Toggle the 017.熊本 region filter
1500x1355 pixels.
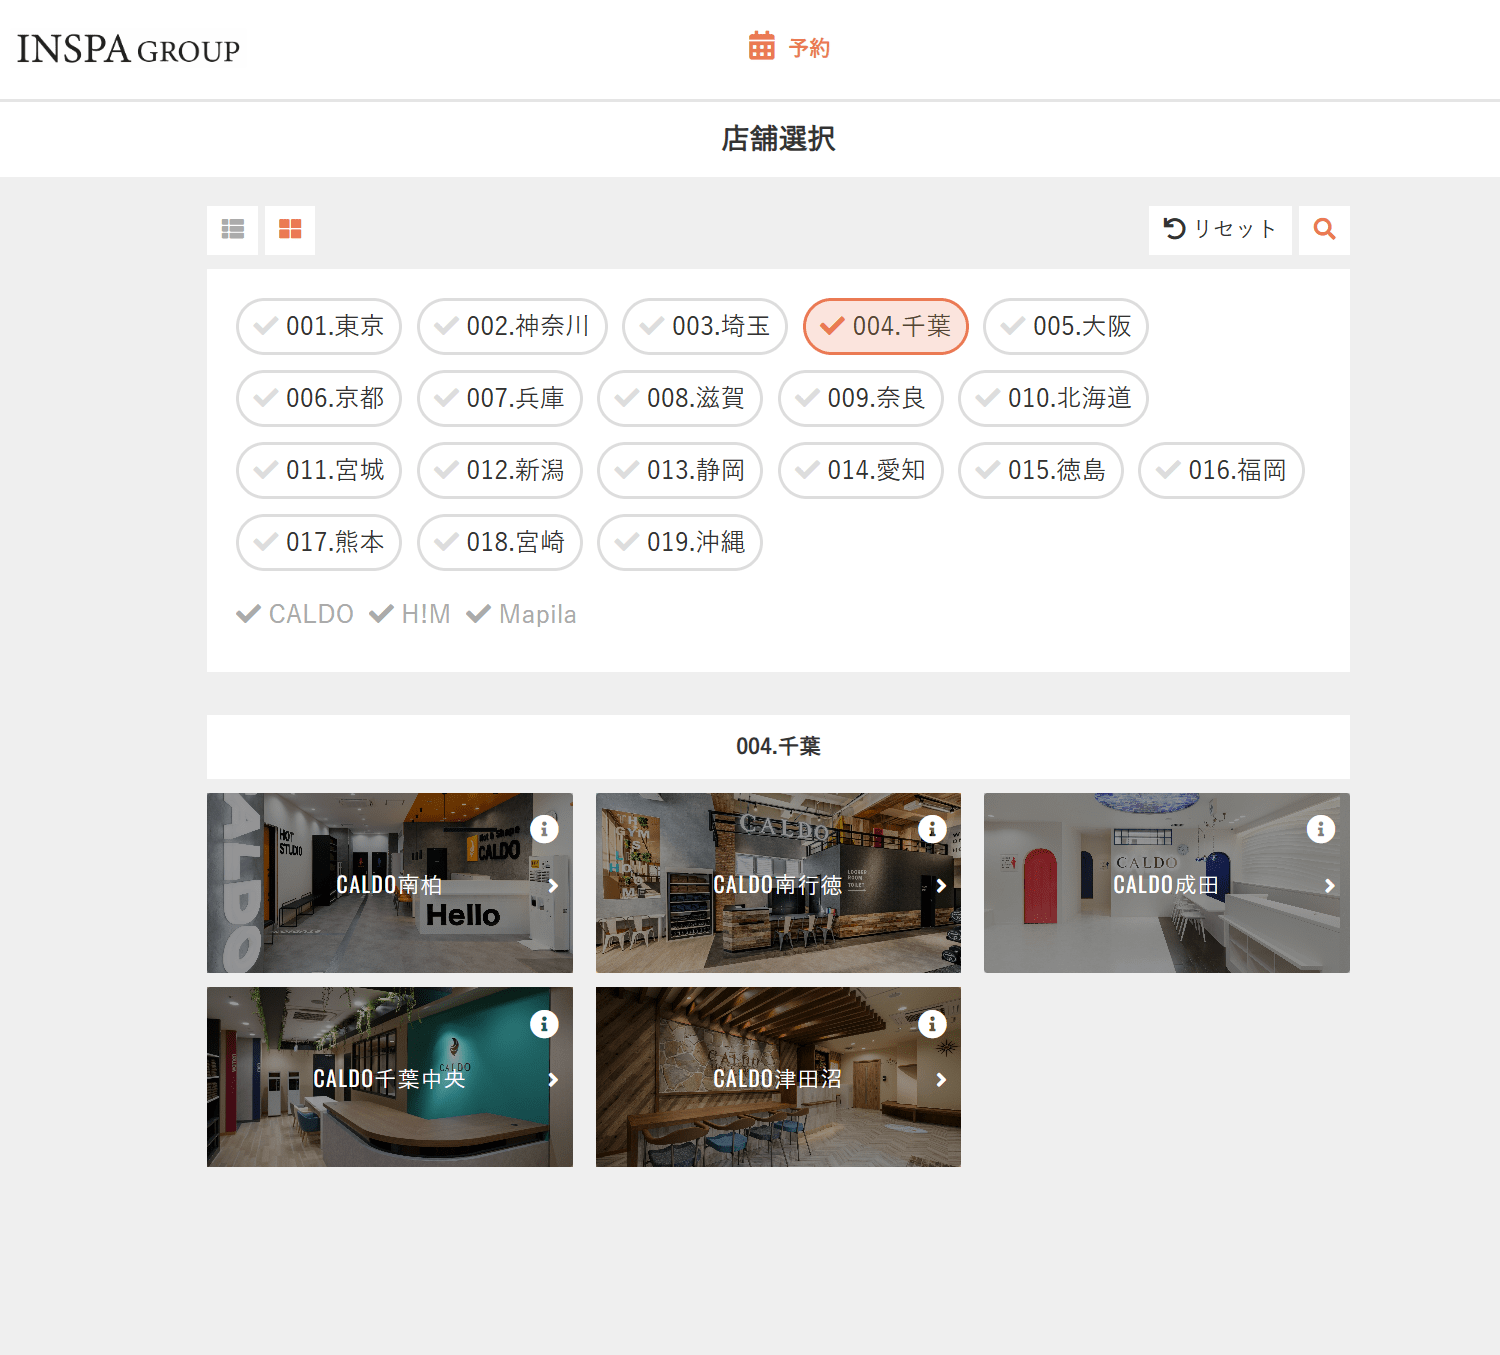(319, 542)
